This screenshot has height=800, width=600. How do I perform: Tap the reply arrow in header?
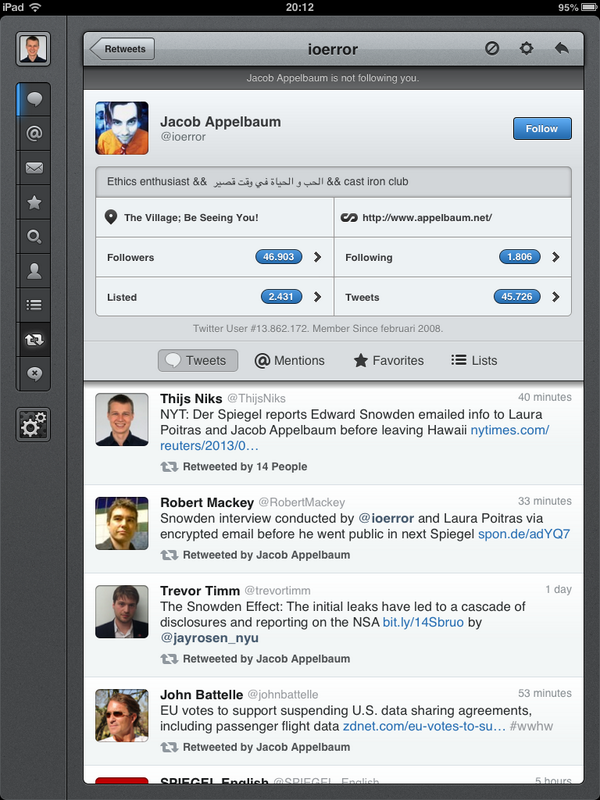point(561,48)
